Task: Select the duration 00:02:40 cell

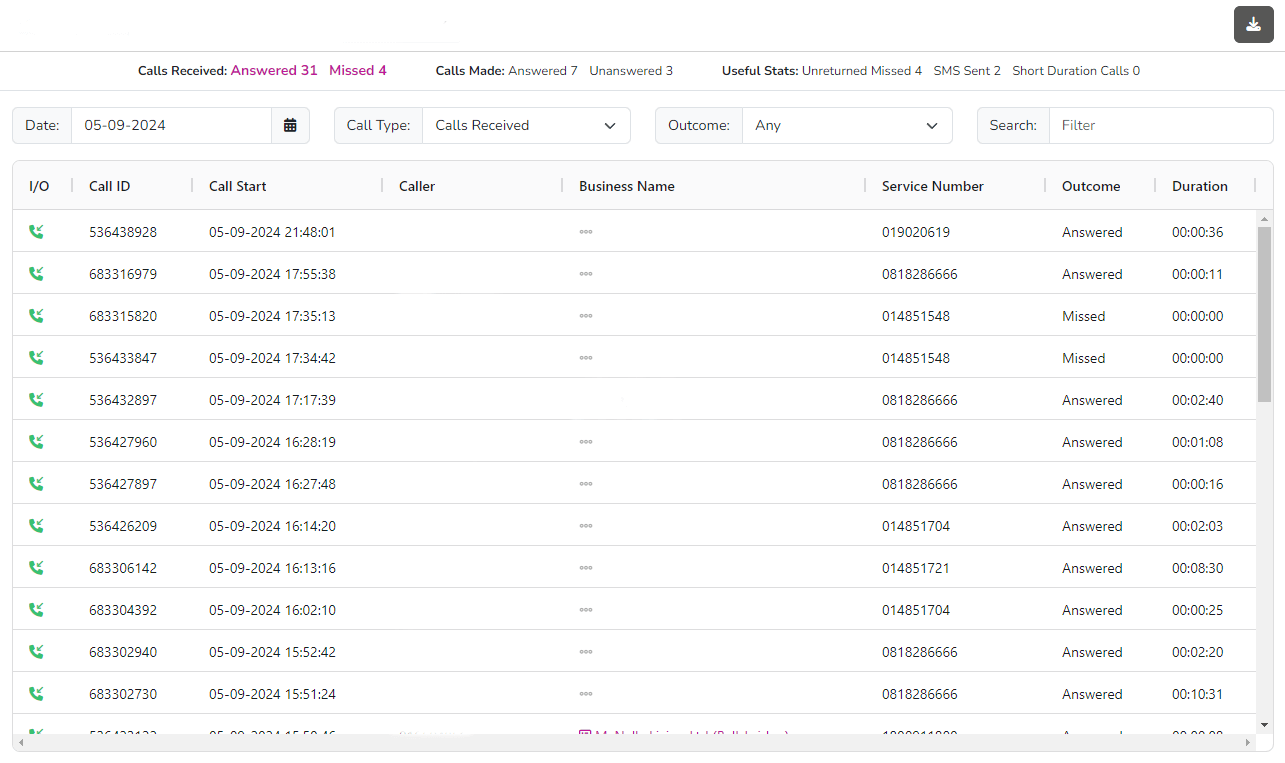Action: (x=1198, y=400)
